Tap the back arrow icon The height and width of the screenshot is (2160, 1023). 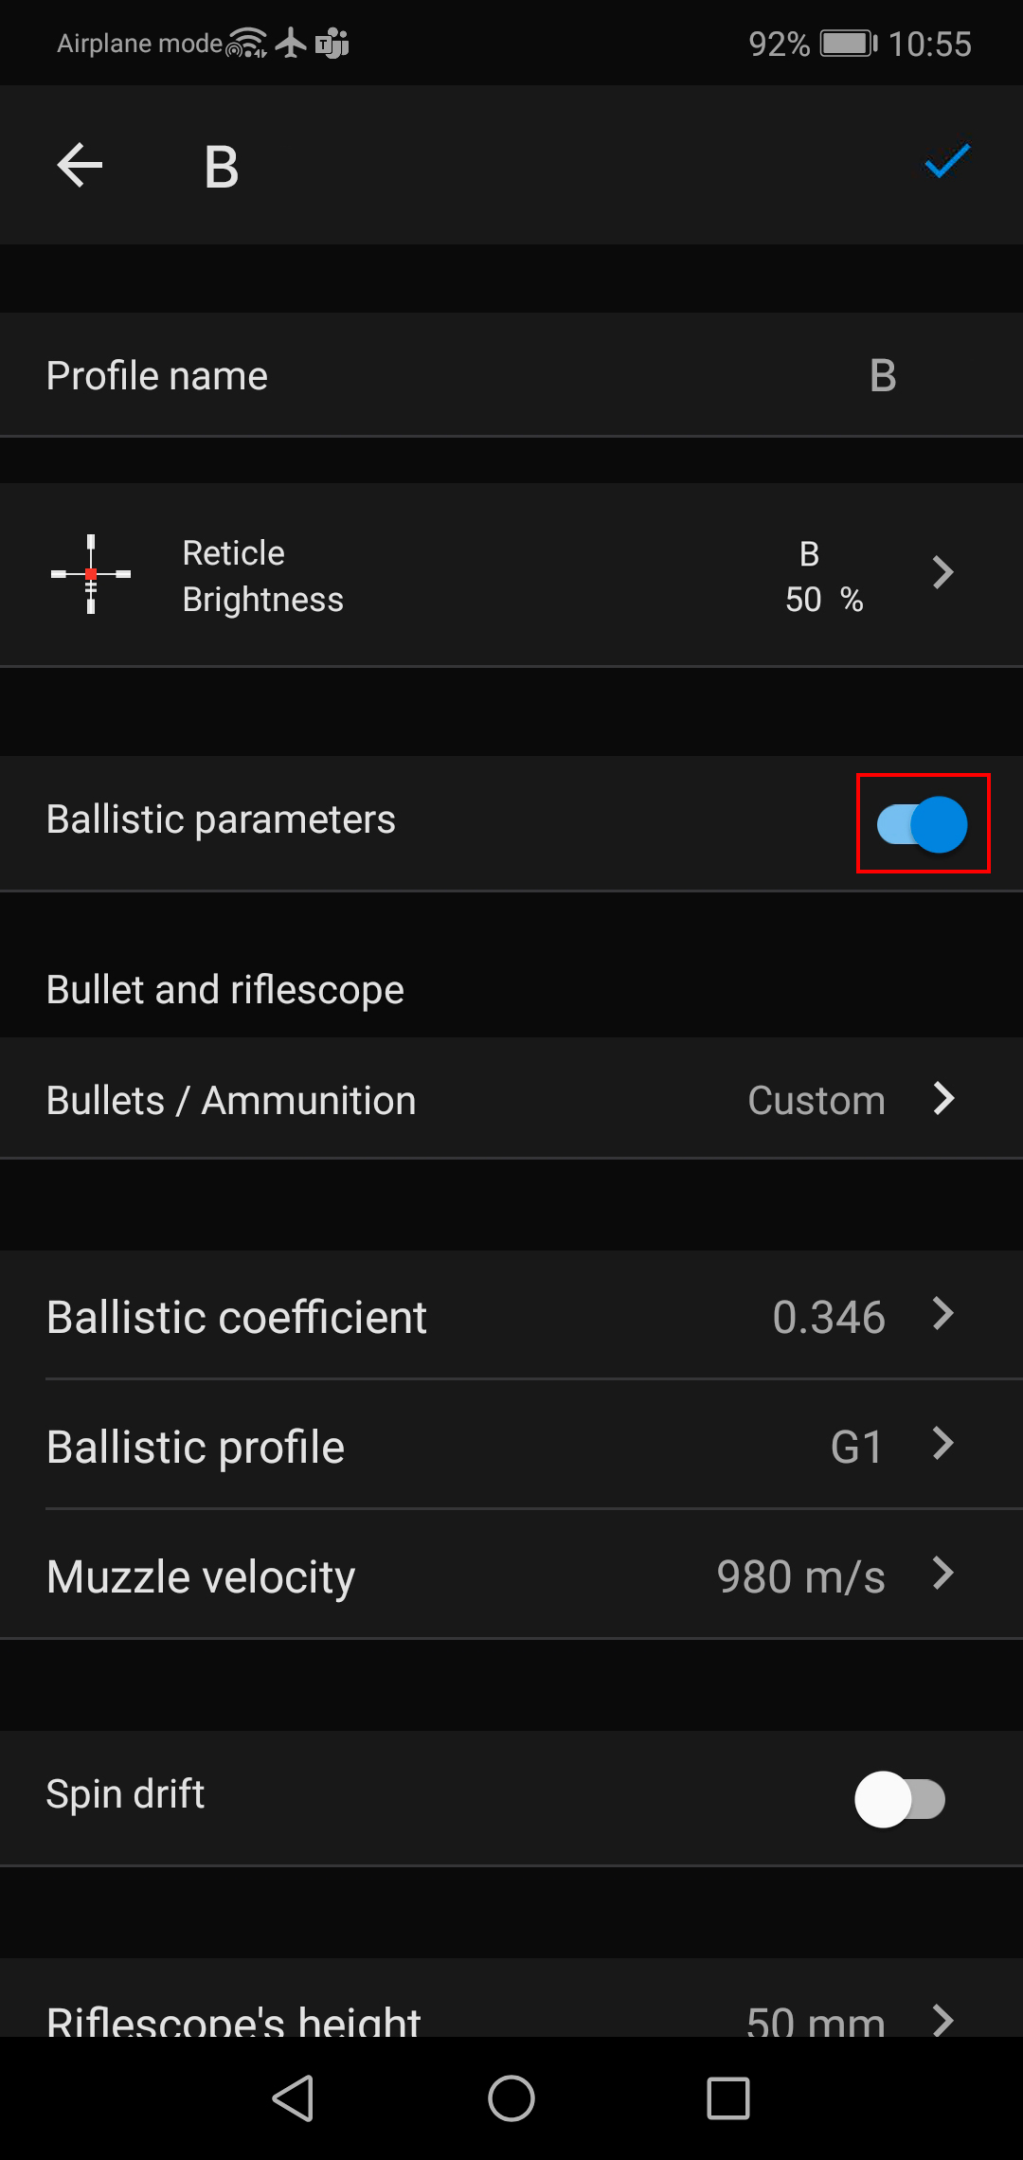coord(80,165)
